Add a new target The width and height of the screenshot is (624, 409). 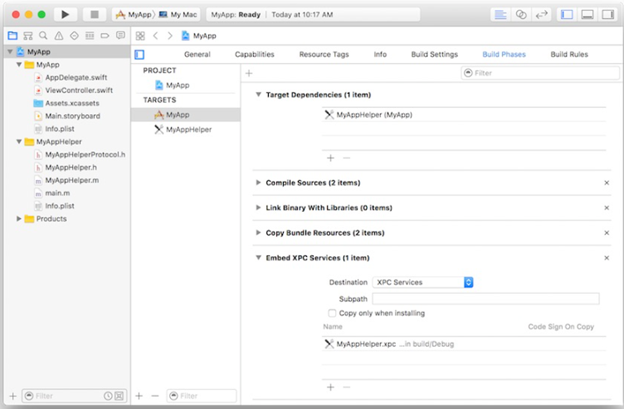point(139,396)
